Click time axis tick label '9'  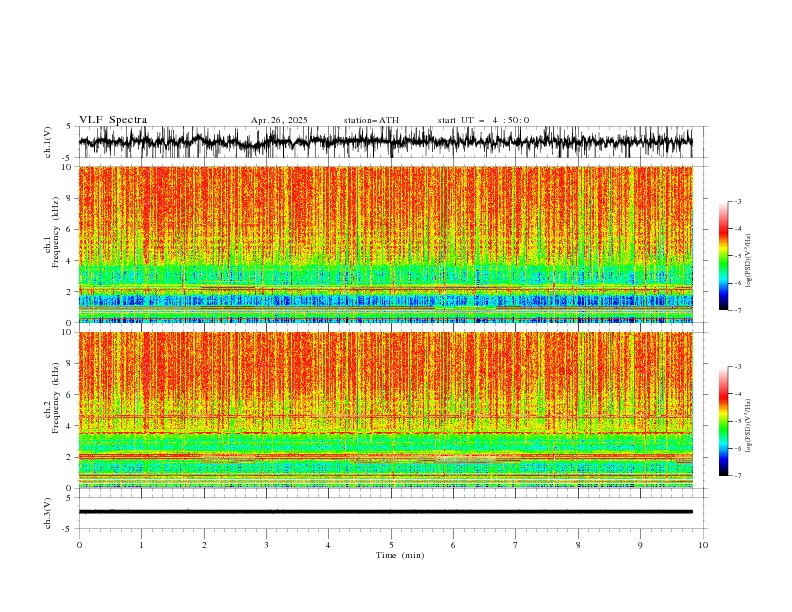(x=640, y=545)
